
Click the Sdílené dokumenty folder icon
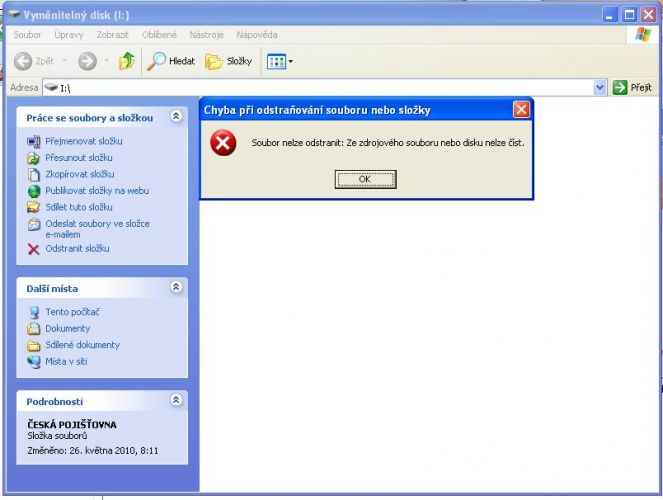[x=33, y=346]
